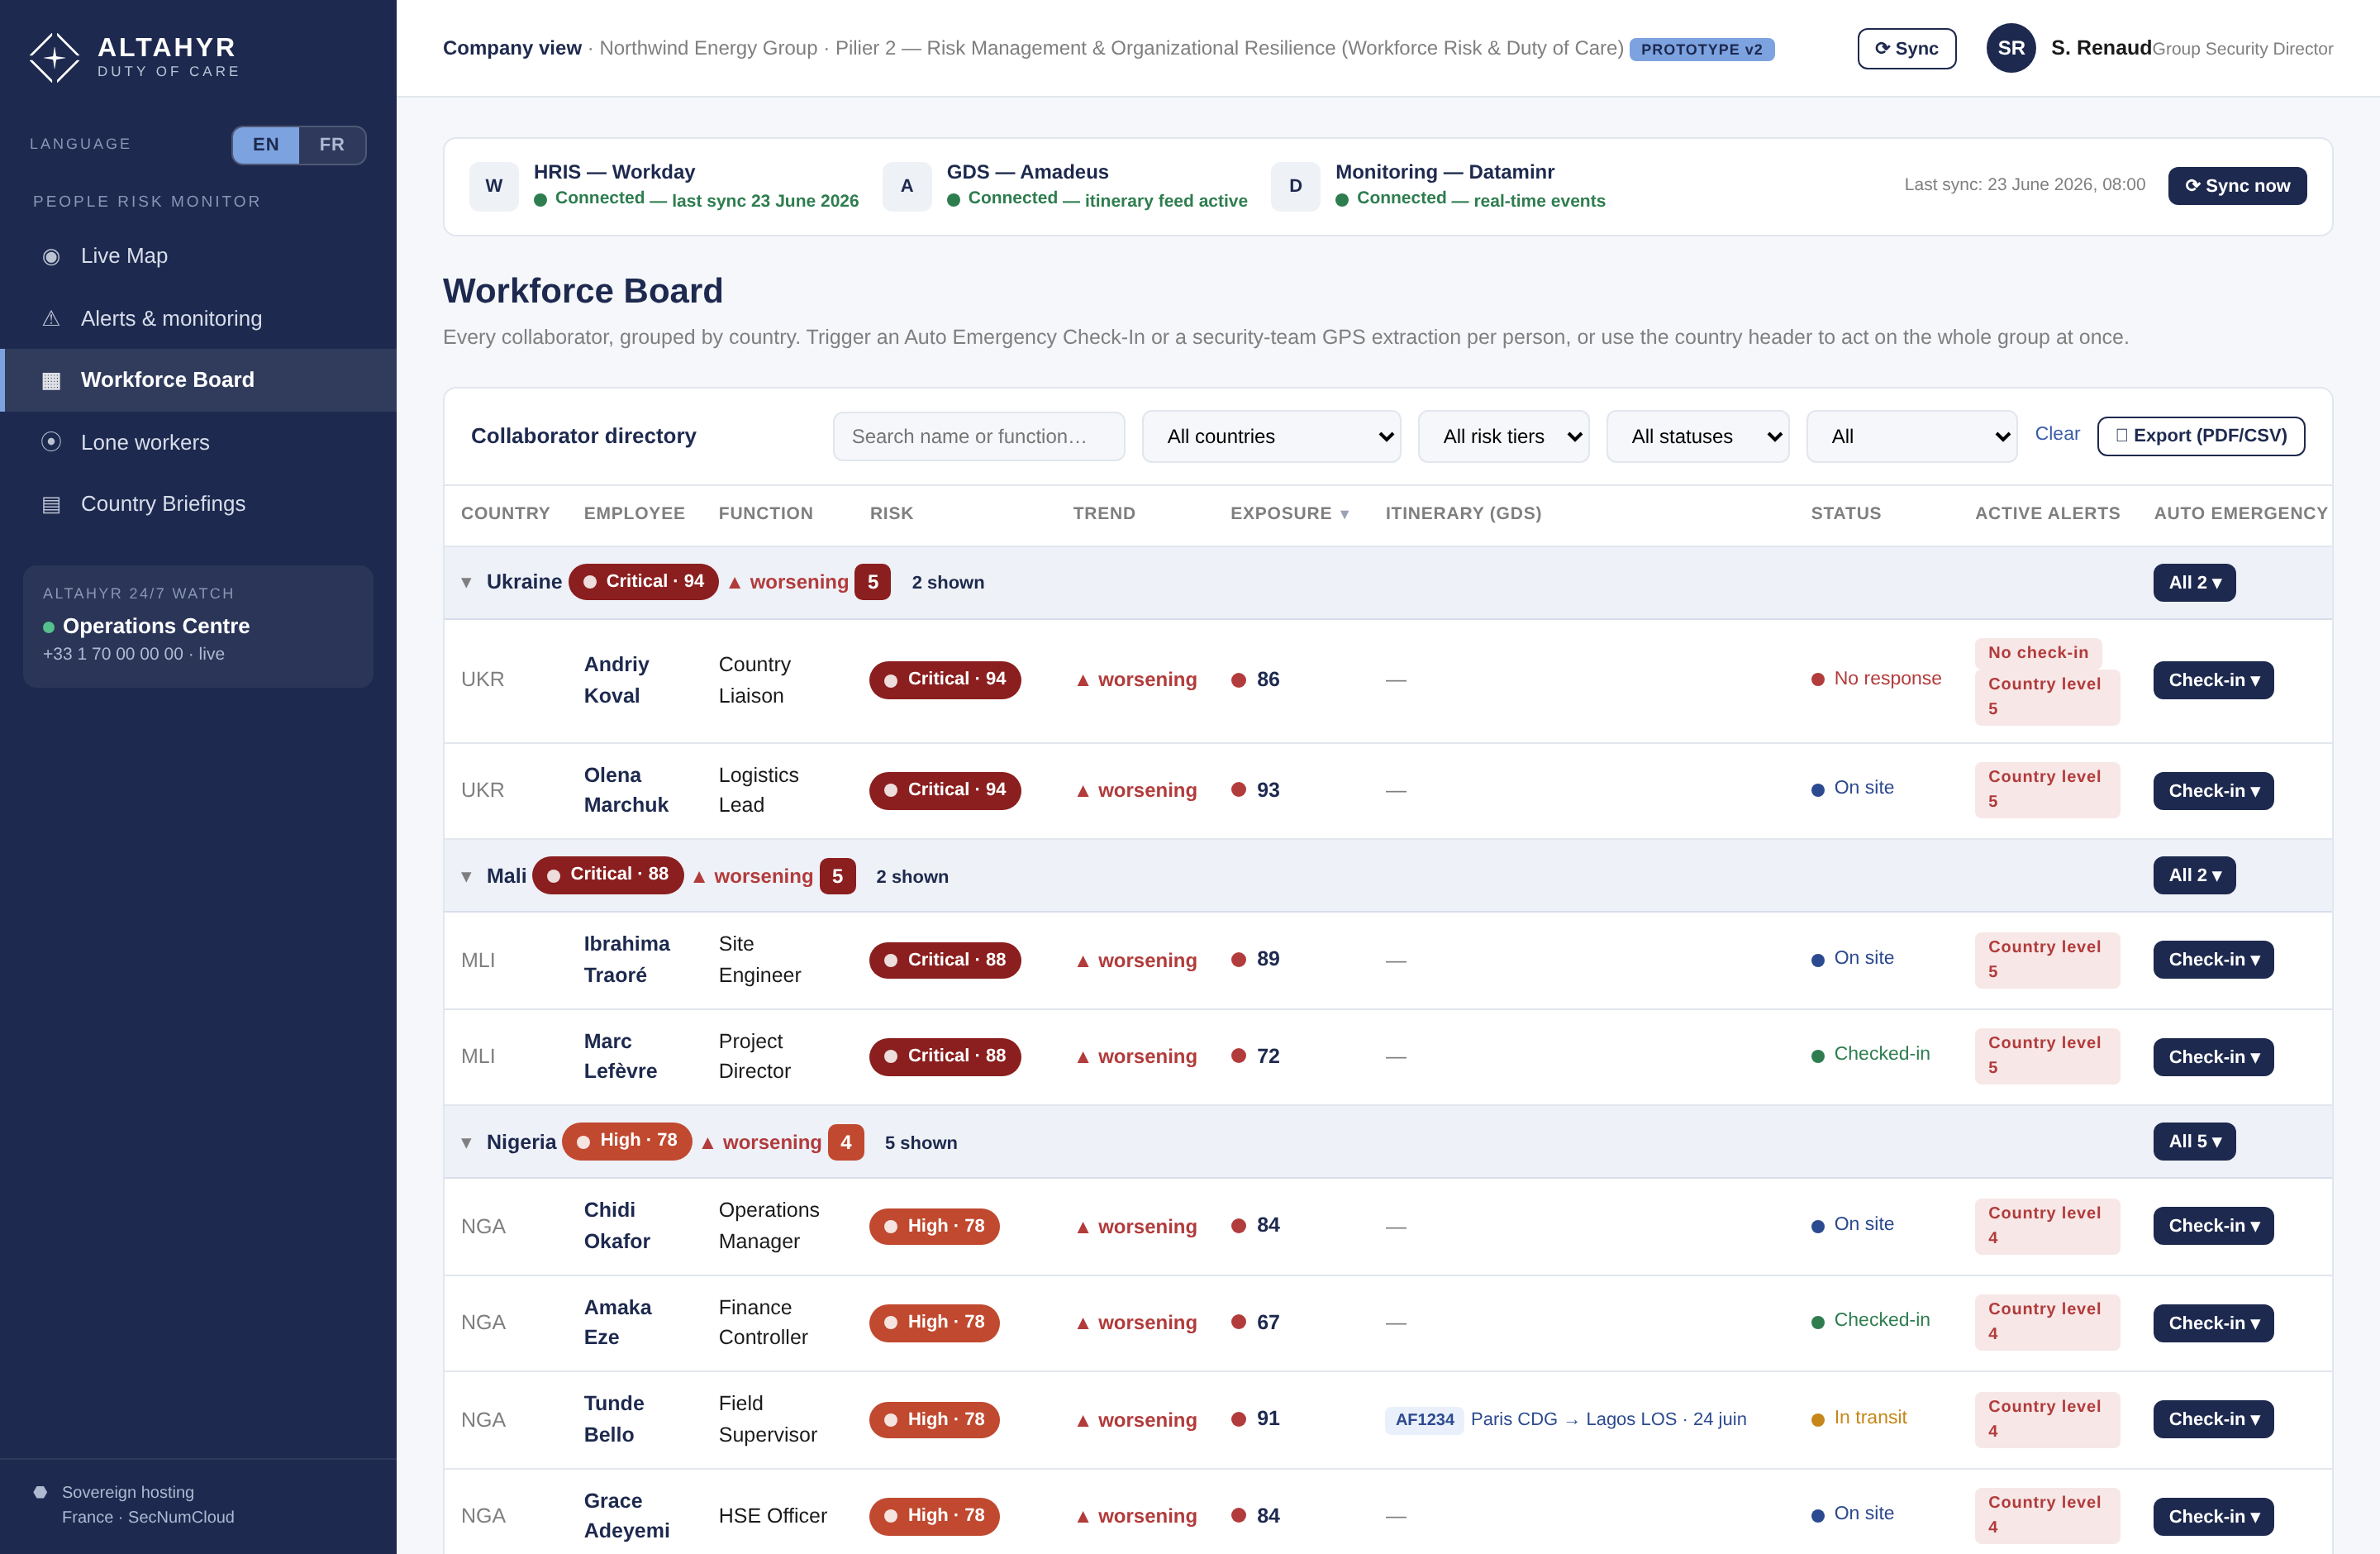Open the All countries dropdown
2380x1554 pixels.
(1271, 436)
